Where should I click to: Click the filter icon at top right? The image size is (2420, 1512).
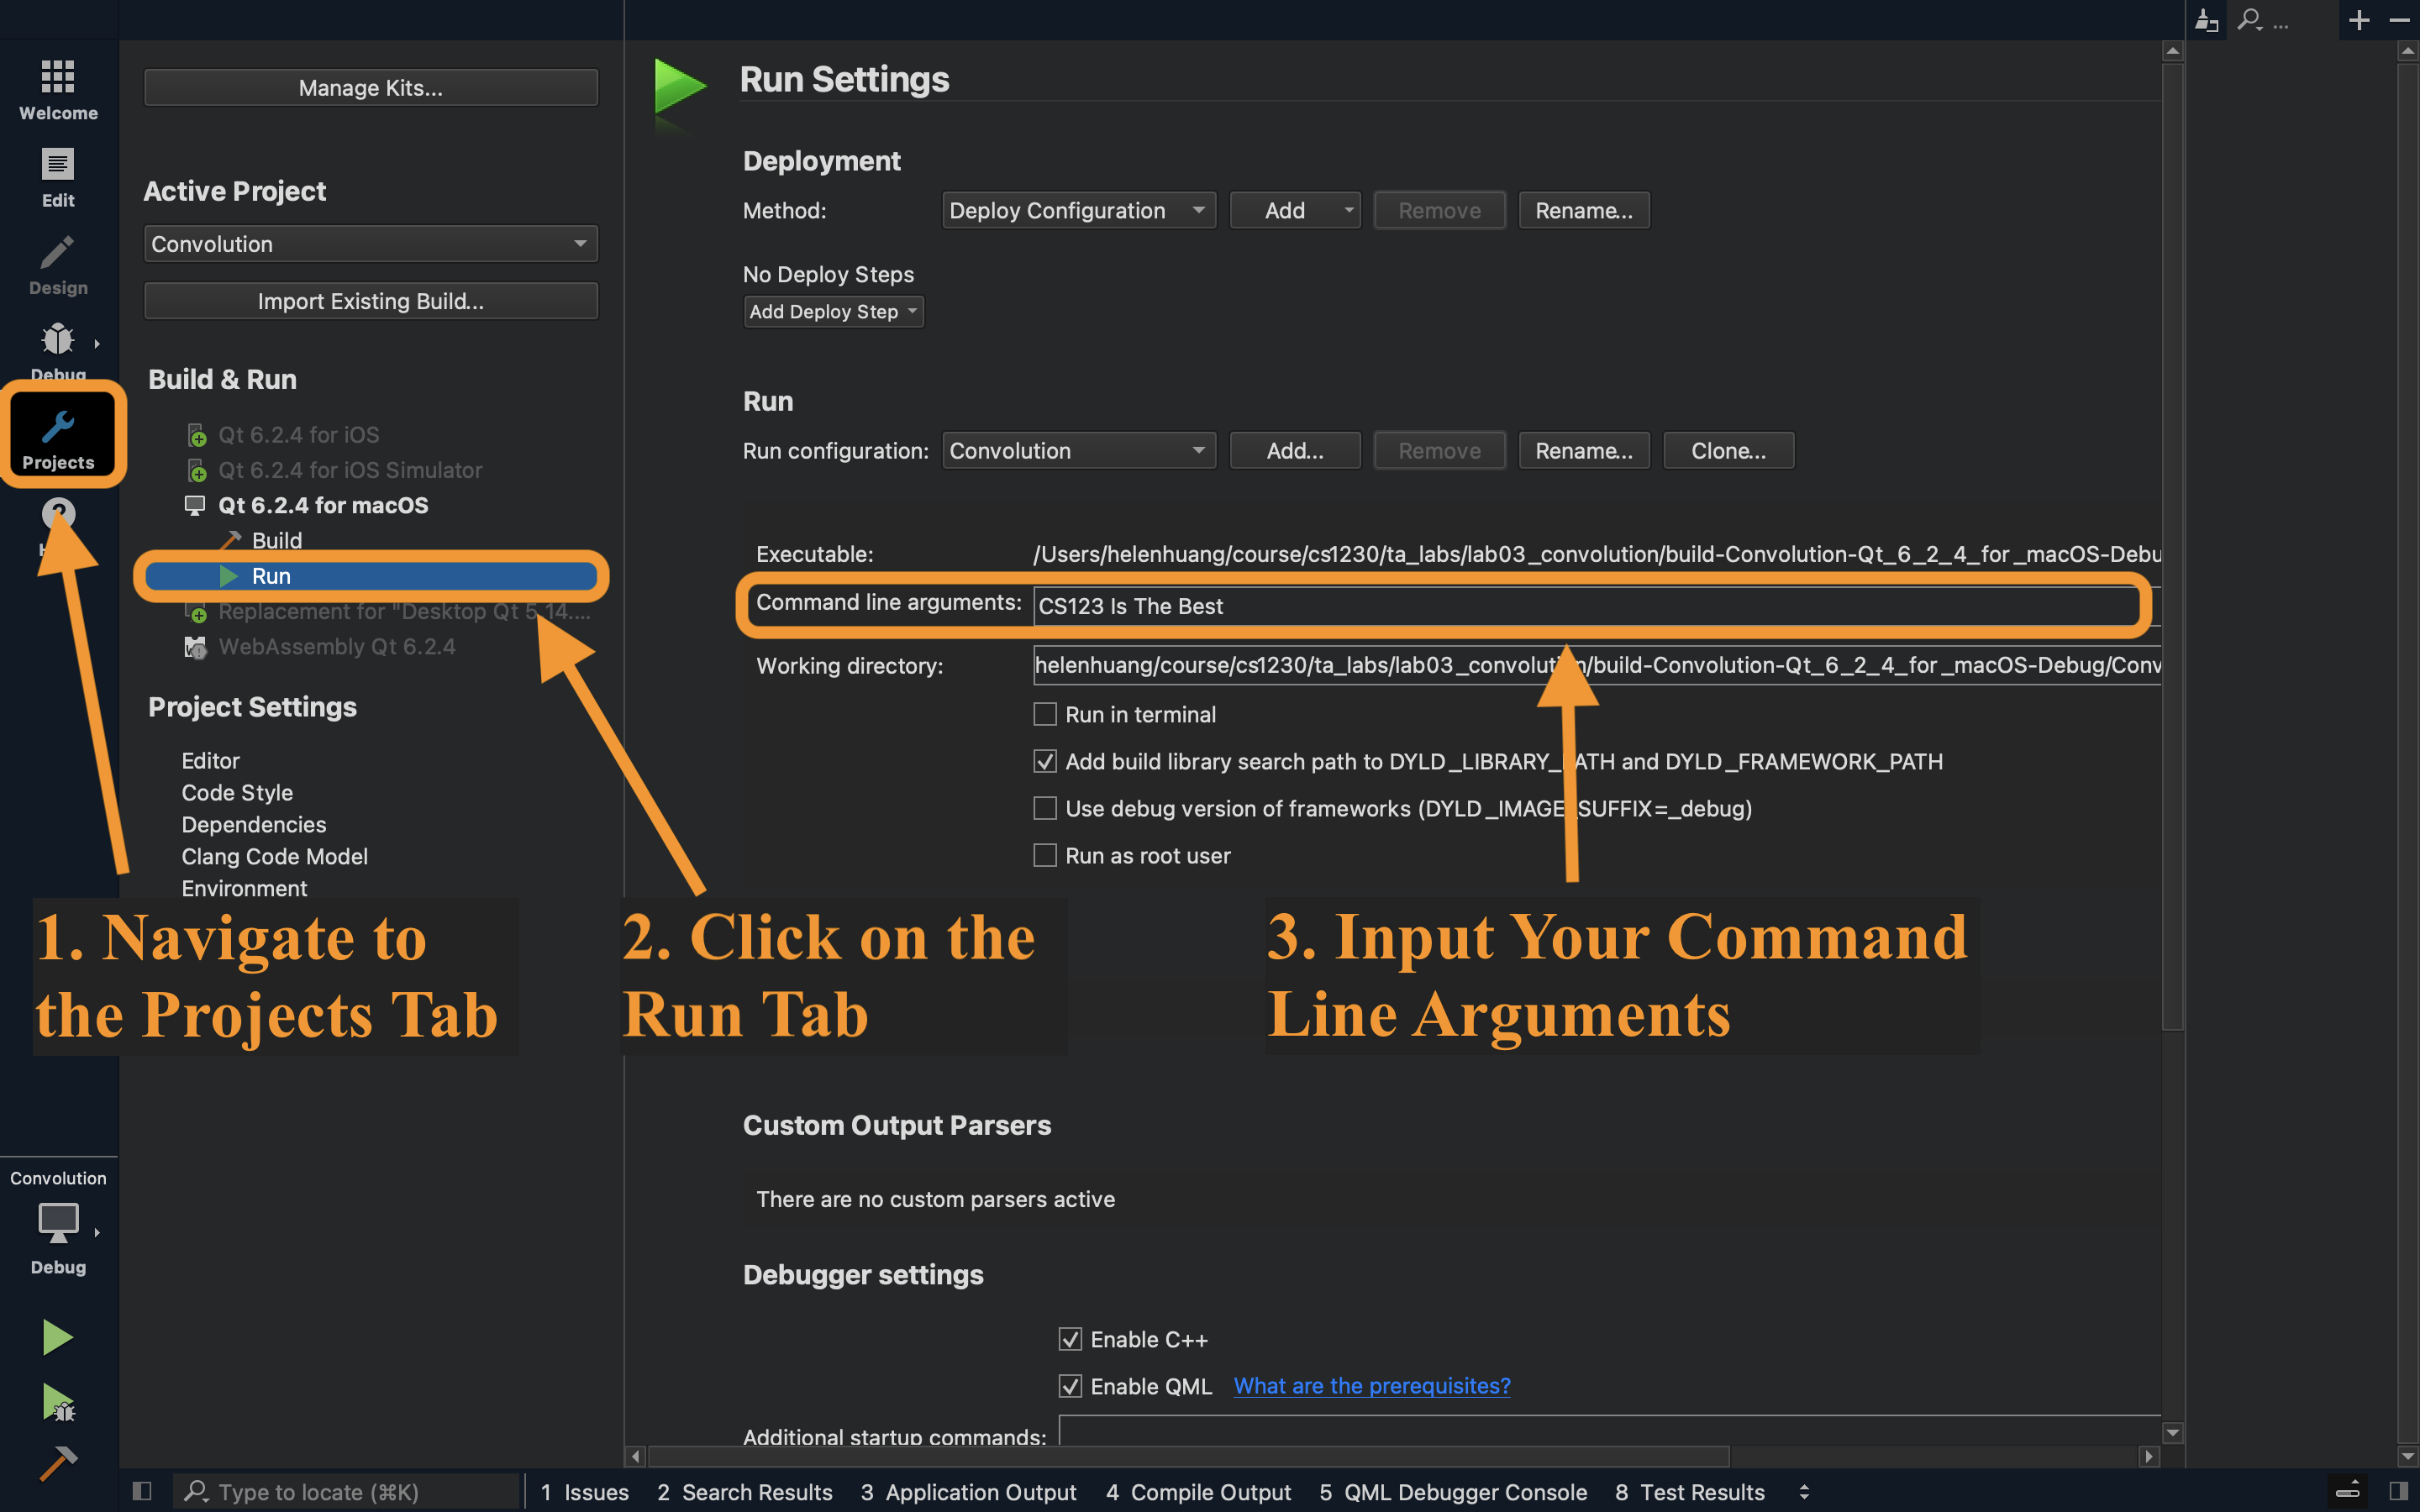coord(2207,20)
